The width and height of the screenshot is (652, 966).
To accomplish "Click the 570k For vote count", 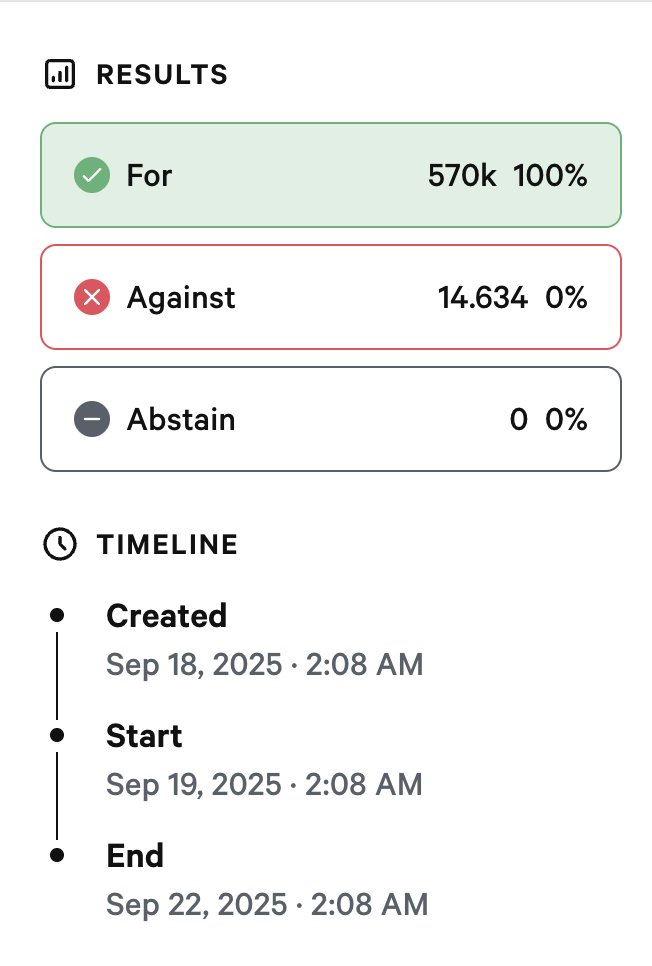I will pos(462,176).
